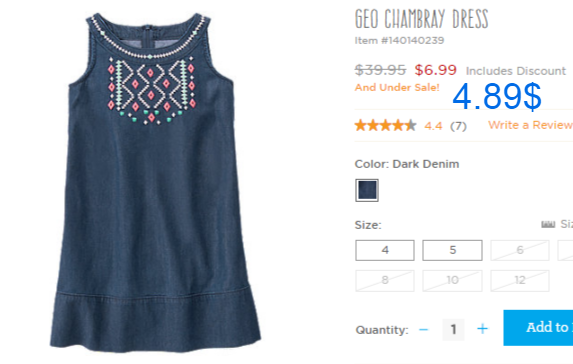Screen dimensions: 573x364
Task: Decrease quantity with the minus icon
Action: click(423, 330)
